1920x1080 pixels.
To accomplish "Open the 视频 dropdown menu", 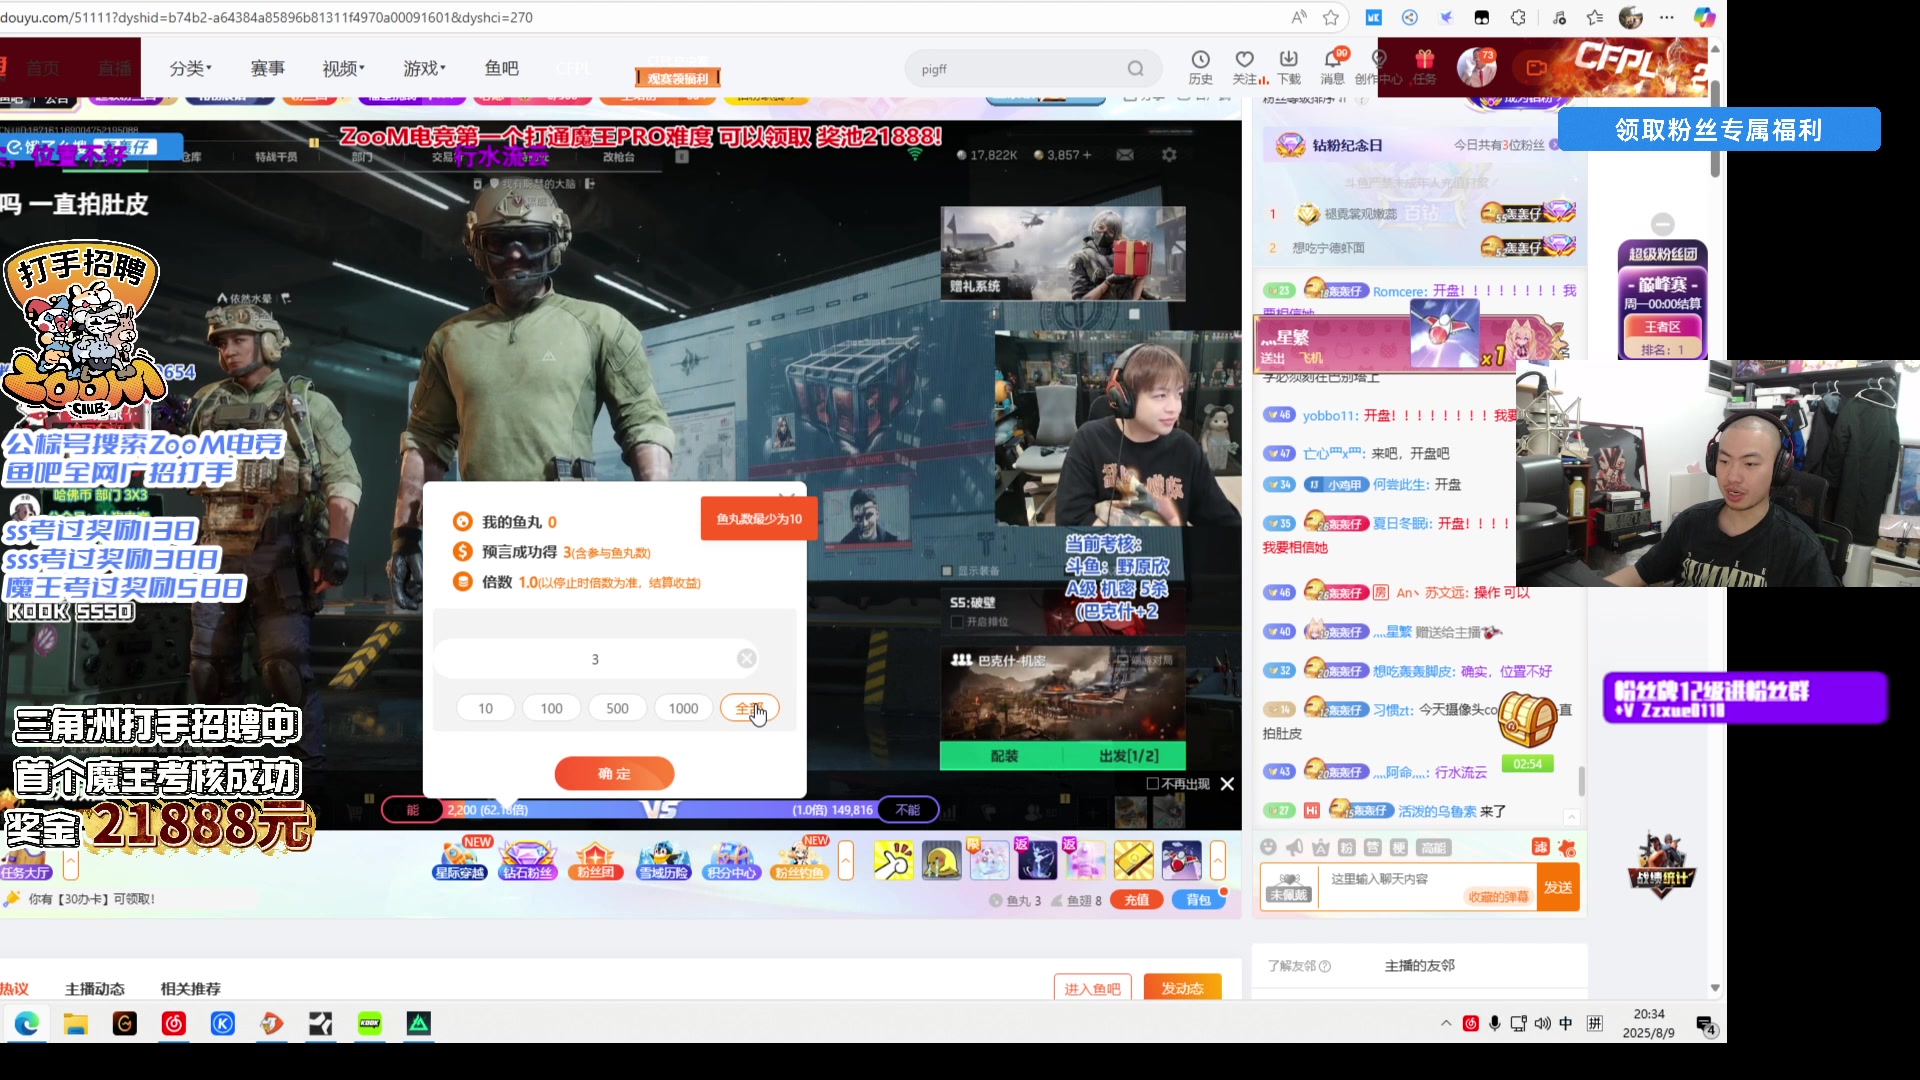I will [x=343, y=68].
